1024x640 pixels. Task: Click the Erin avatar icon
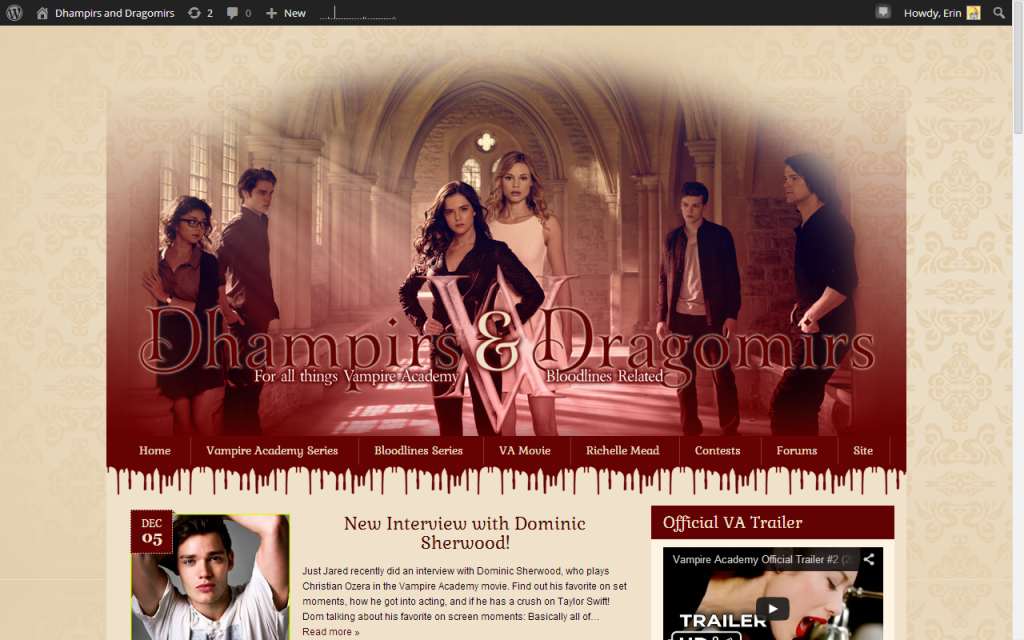coord(974,13)
